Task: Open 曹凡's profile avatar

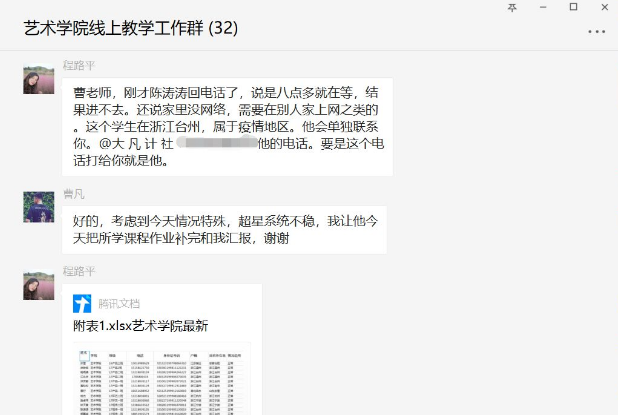Action: [x=39, y=206]
